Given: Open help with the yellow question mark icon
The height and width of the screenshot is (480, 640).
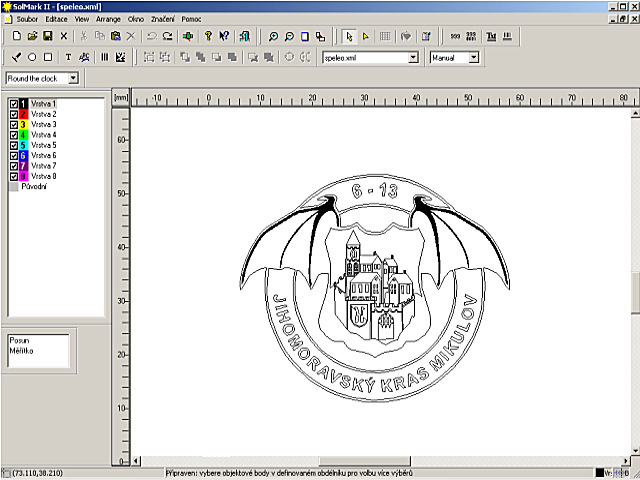Looking at the screenshot, I should (x=208, y=36).
